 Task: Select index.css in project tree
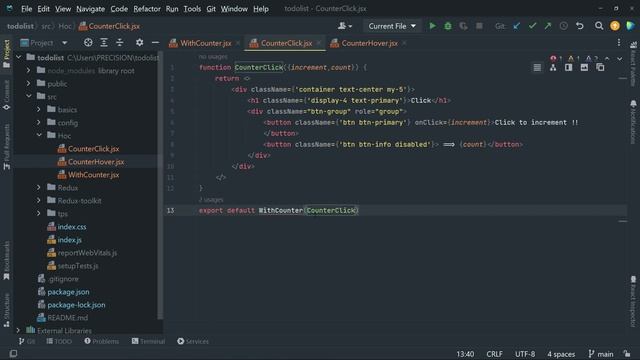[72, 227]
